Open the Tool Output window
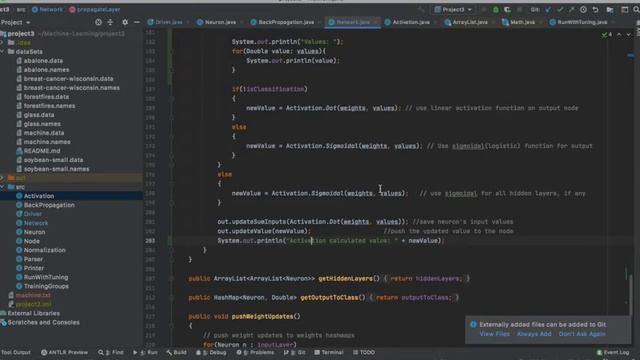The height and width of the screenshot is (360, 640). [x=16, y=352]
